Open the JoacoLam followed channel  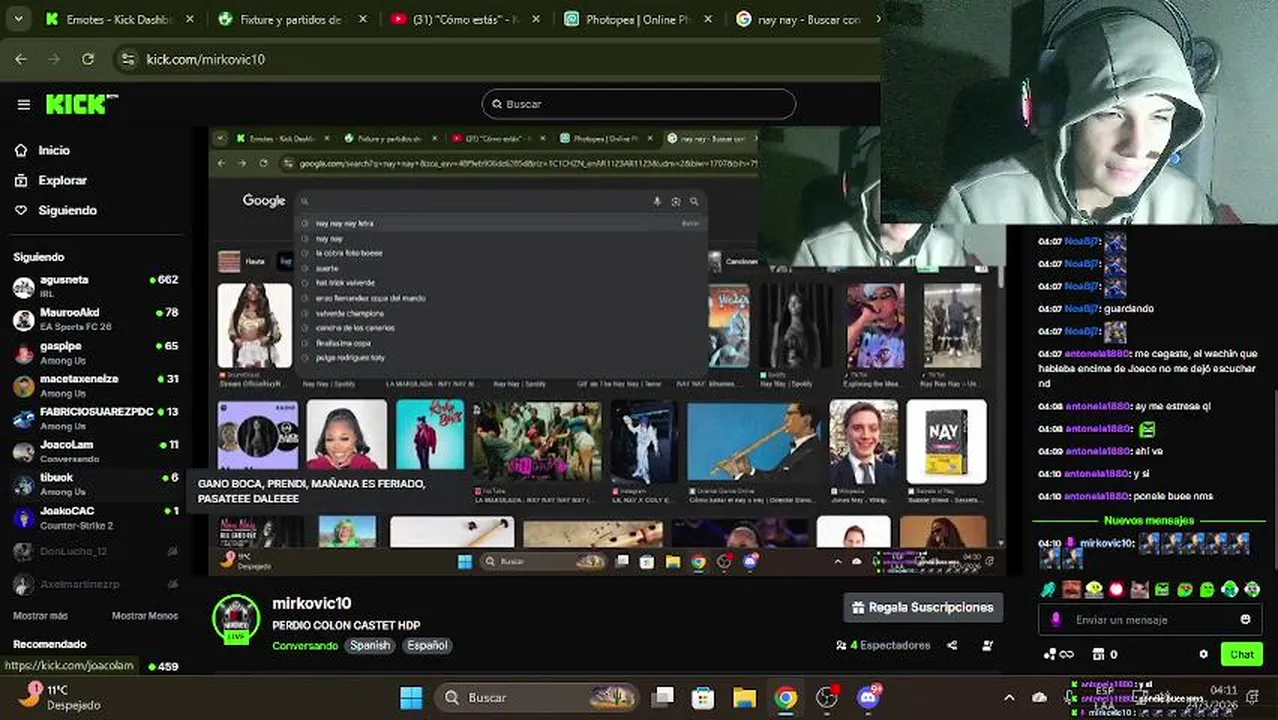(95, 451)
